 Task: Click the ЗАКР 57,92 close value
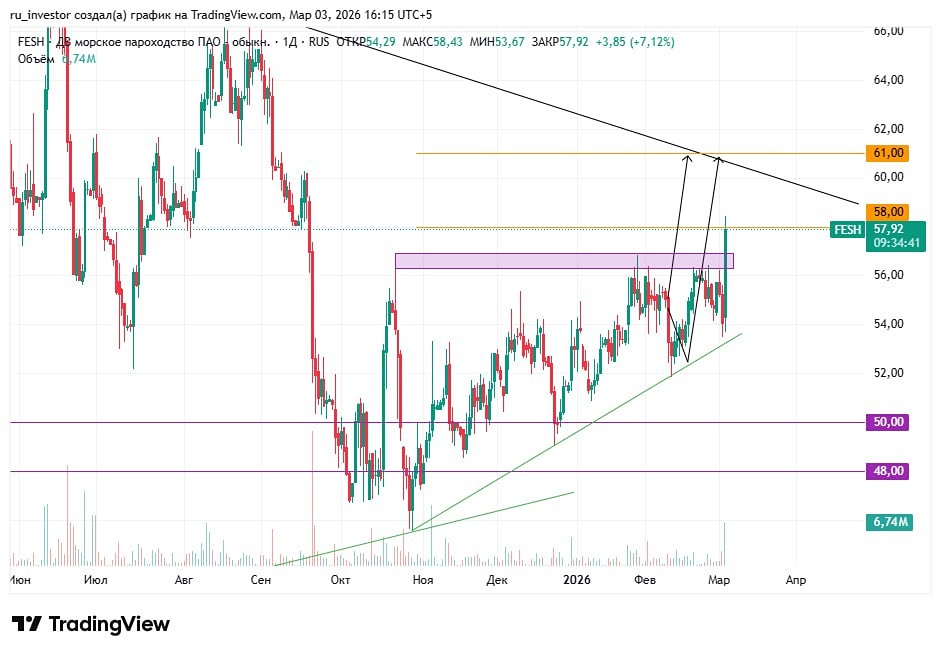click(x=561, y=42)
